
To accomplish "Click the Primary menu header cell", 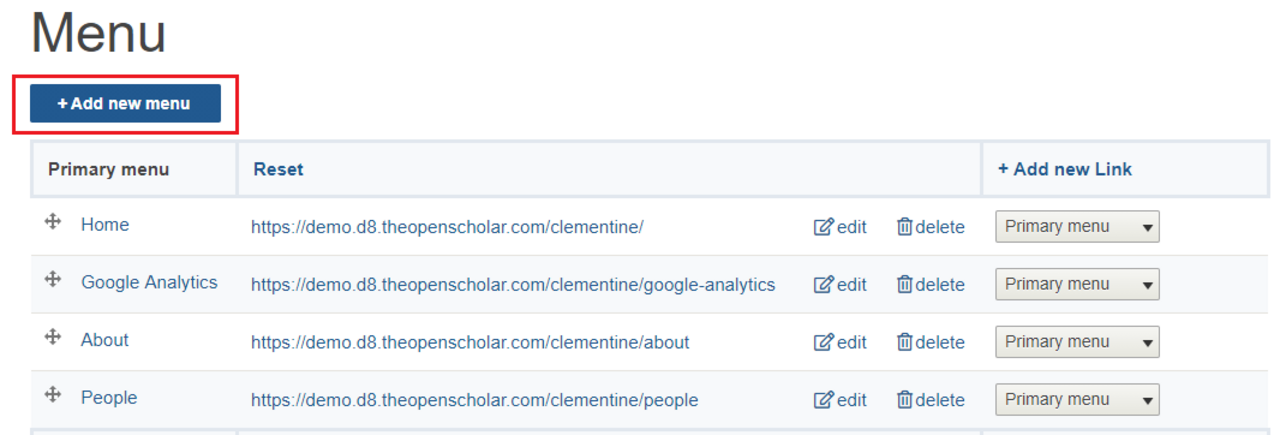I will coord(108,169).
